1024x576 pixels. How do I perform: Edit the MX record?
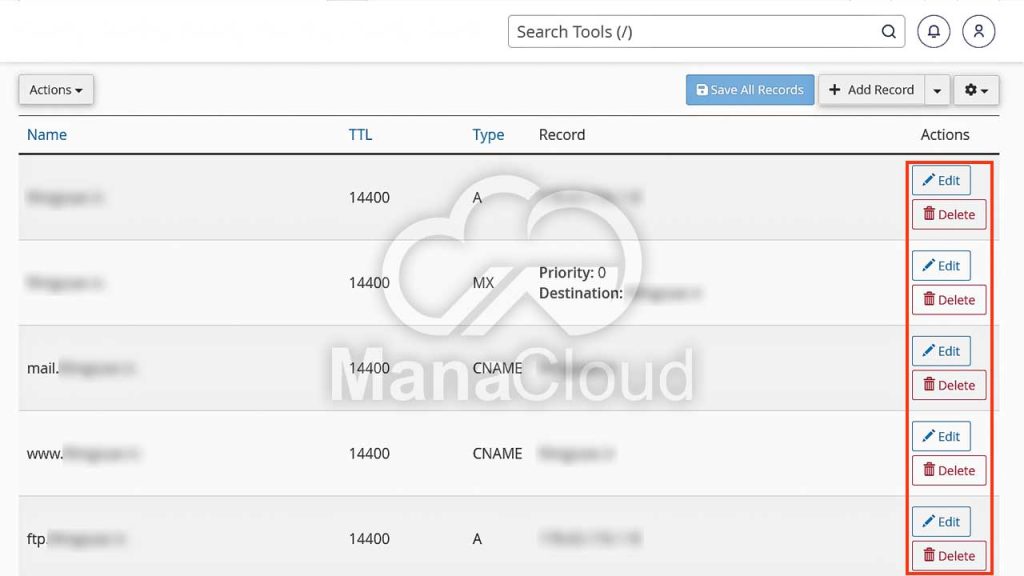coord(940,266)
